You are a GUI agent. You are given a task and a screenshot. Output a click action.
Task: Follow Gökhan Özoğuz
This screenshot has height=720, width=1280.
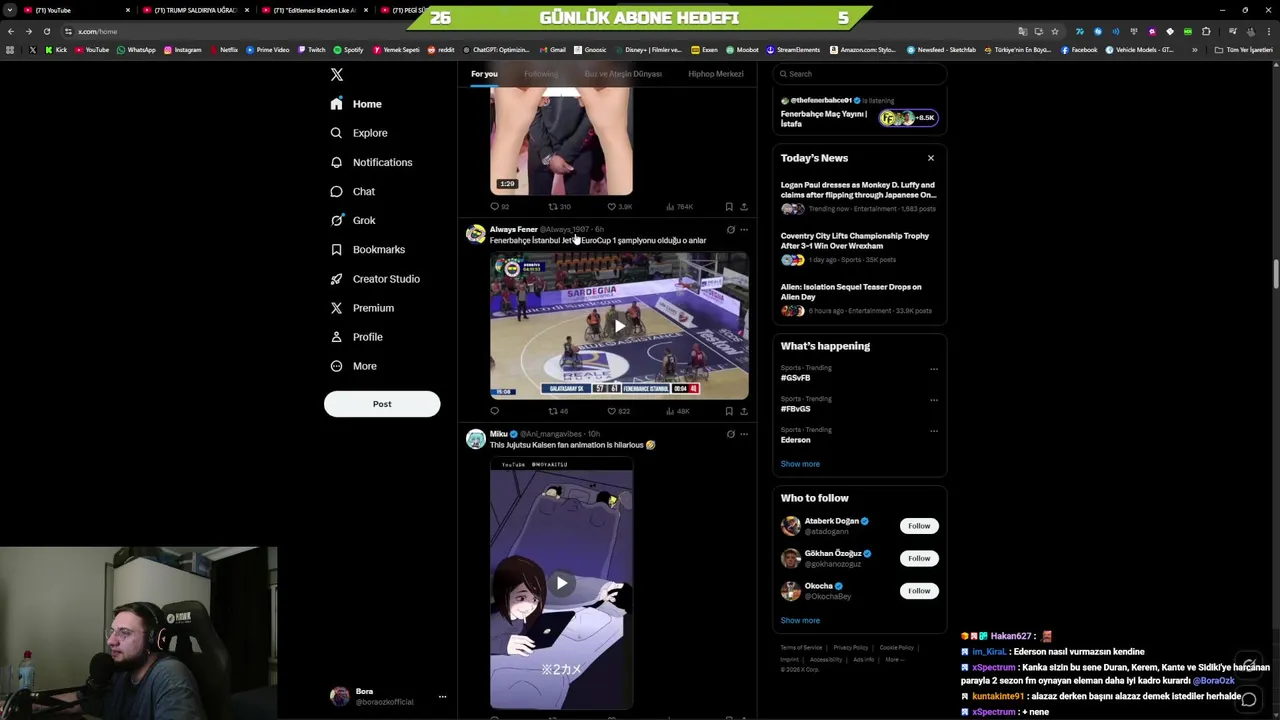click(919, 558)
